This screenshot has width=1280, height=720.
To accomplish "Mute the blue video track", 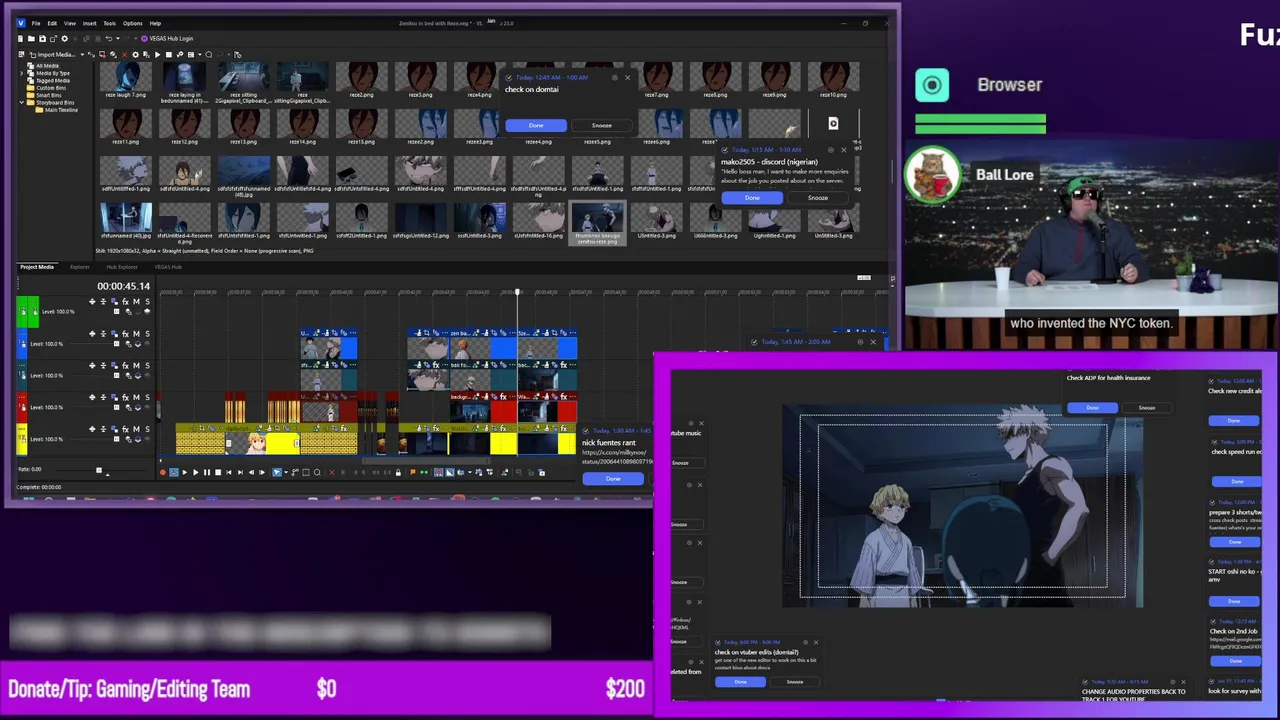I will 136,334.
